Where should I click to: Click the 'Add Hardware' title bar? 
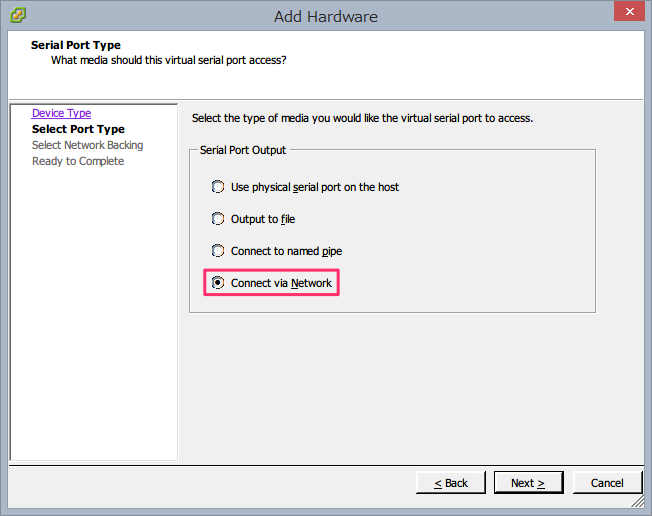tap(326, 17)
